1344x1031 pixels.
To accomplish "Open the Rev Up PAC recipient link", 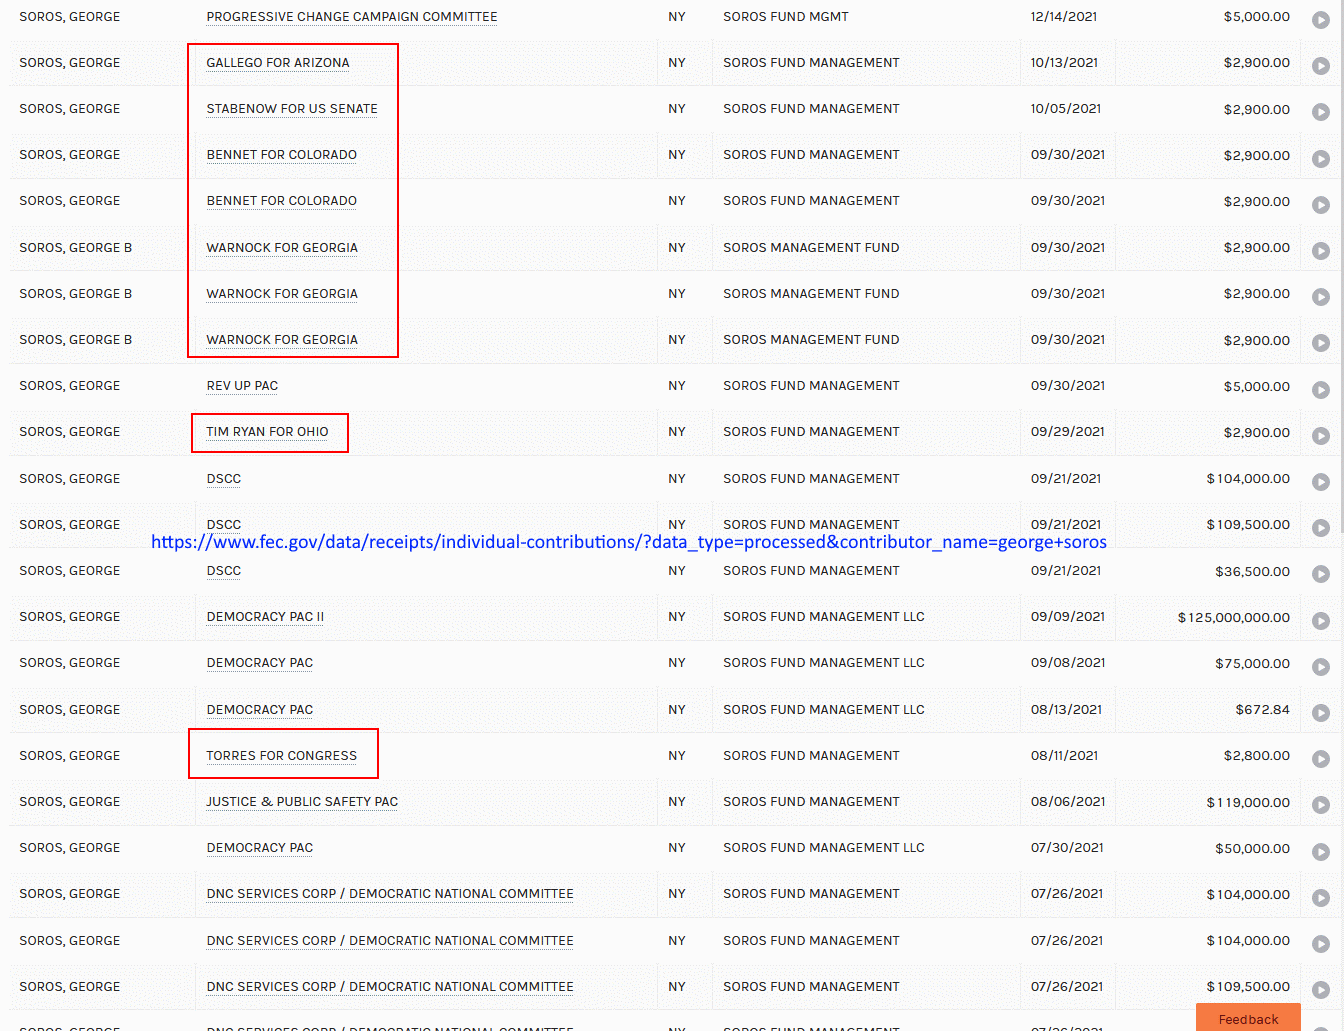I will click(242, 386).
